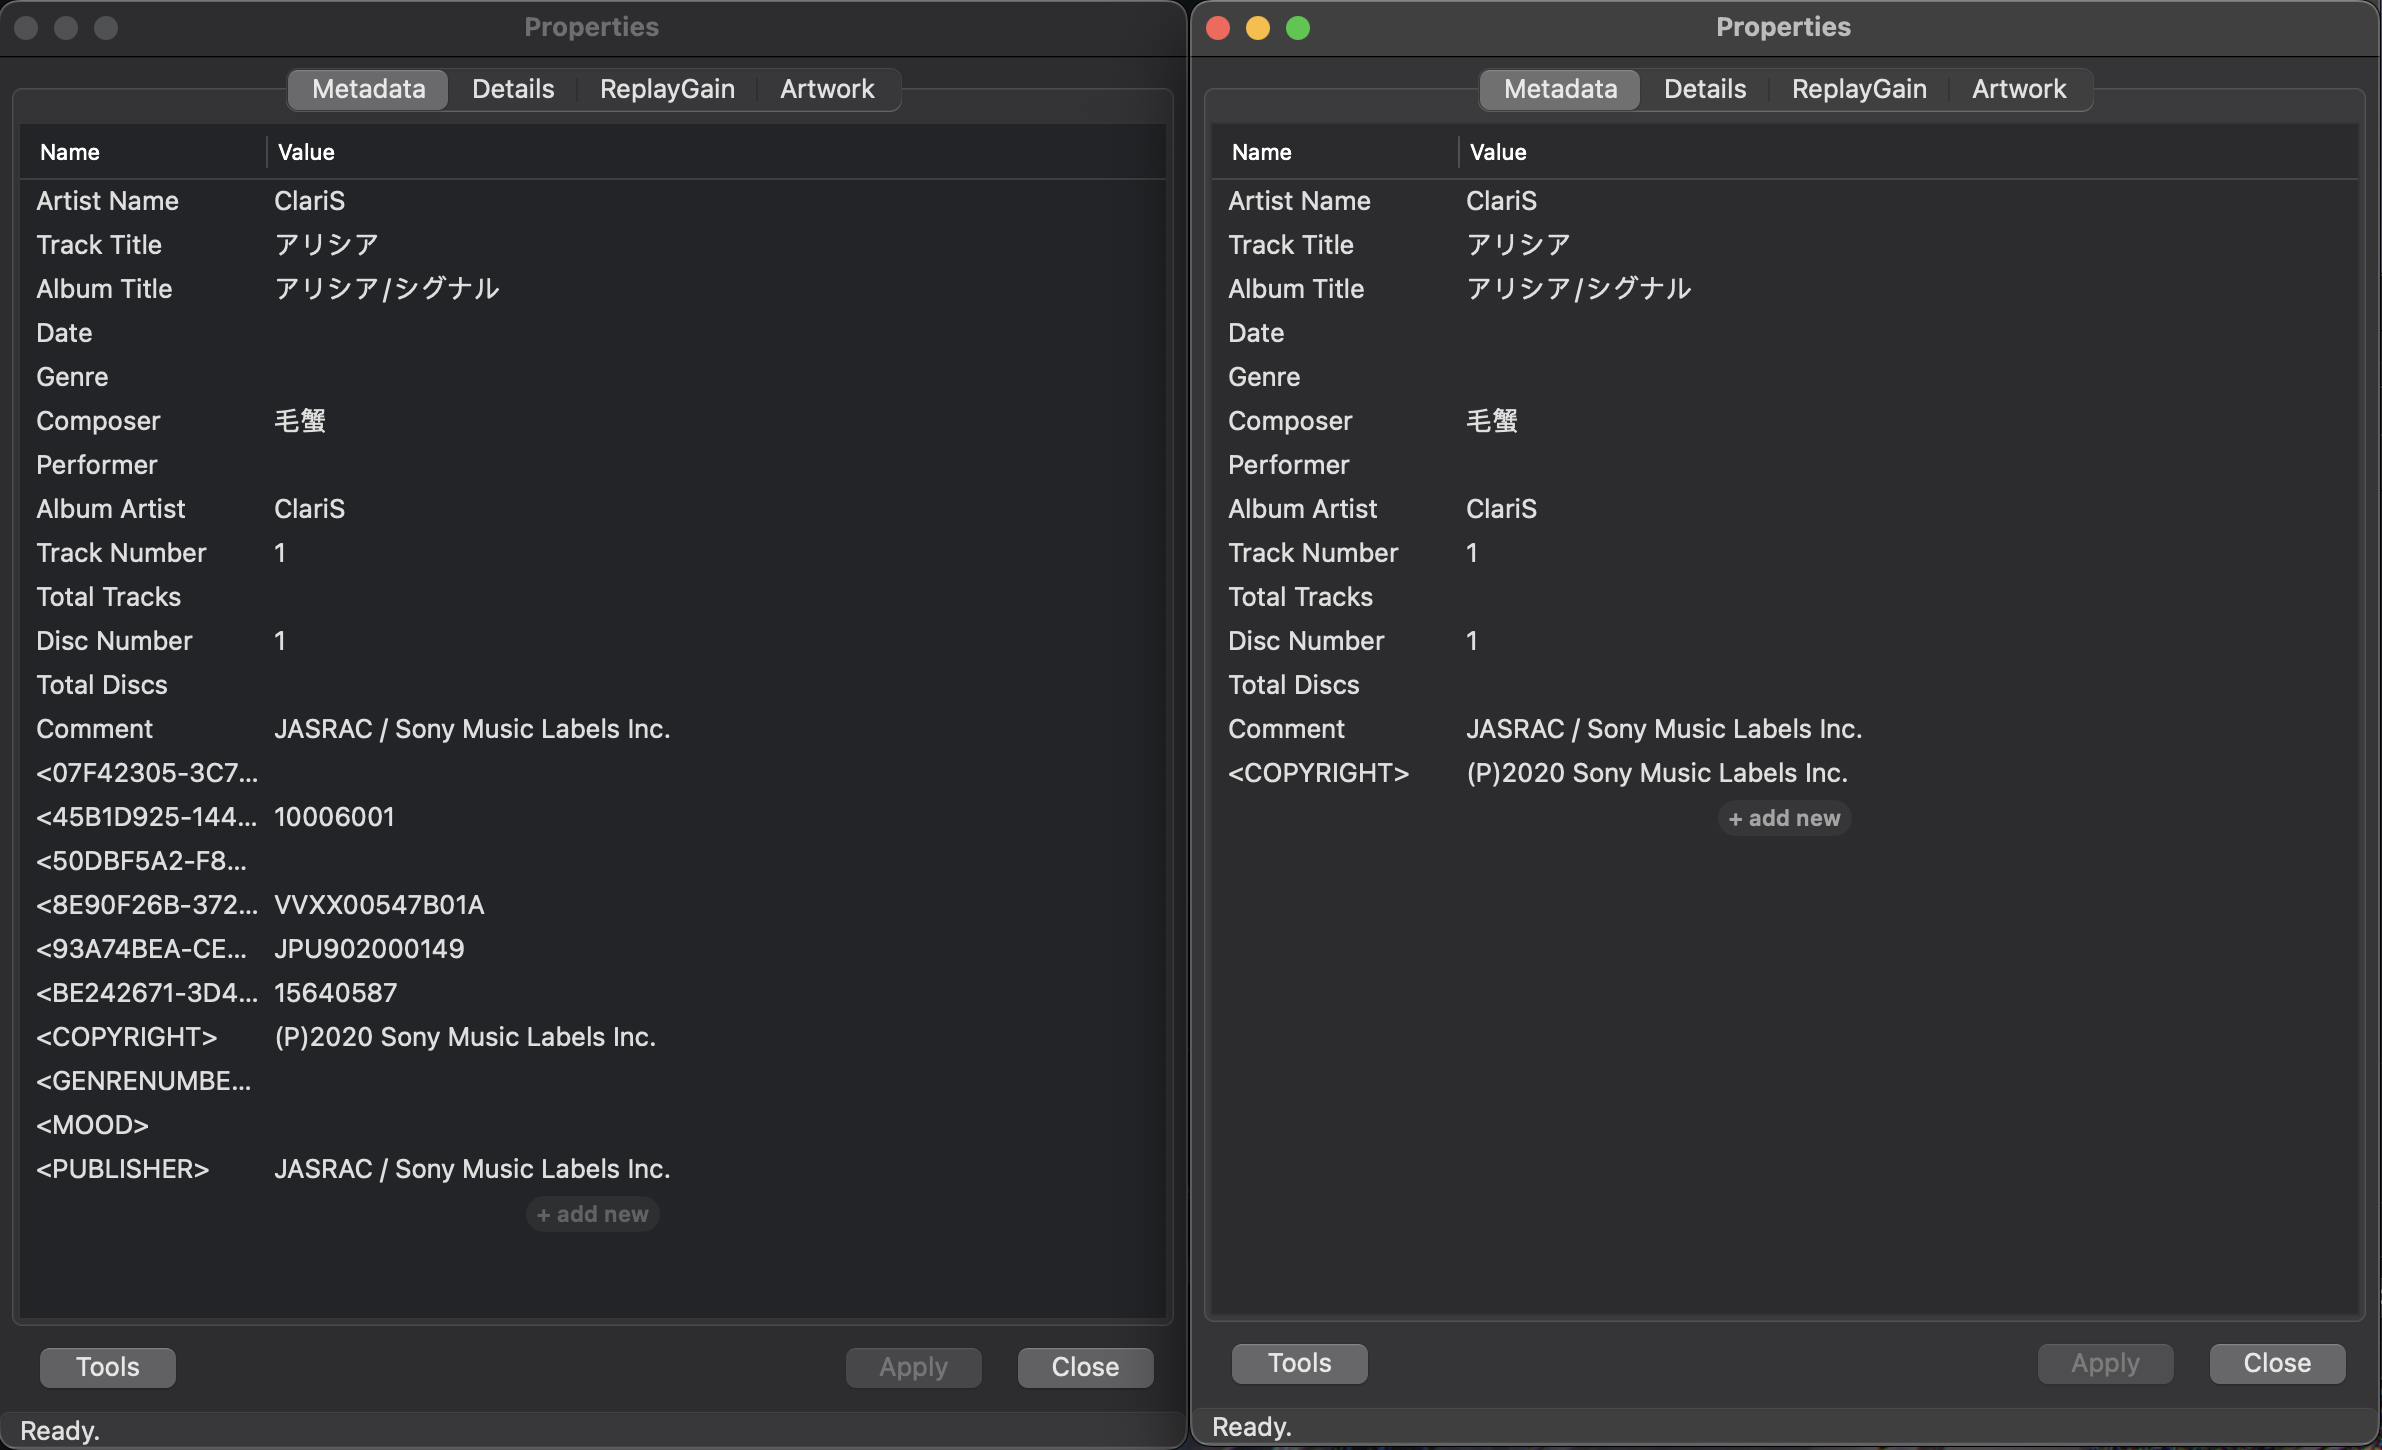This screenshot has height=1450, width=2382.
Task: Open Details tab in left Properties window
Action: (x=513, y=89)
